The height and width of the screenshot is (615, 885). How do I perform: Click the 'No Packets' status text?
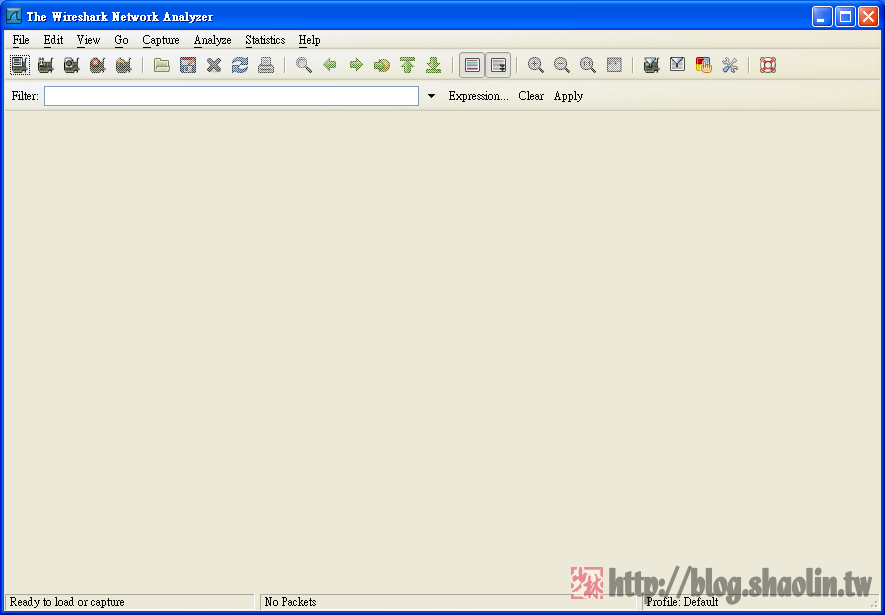click(291, 602)
